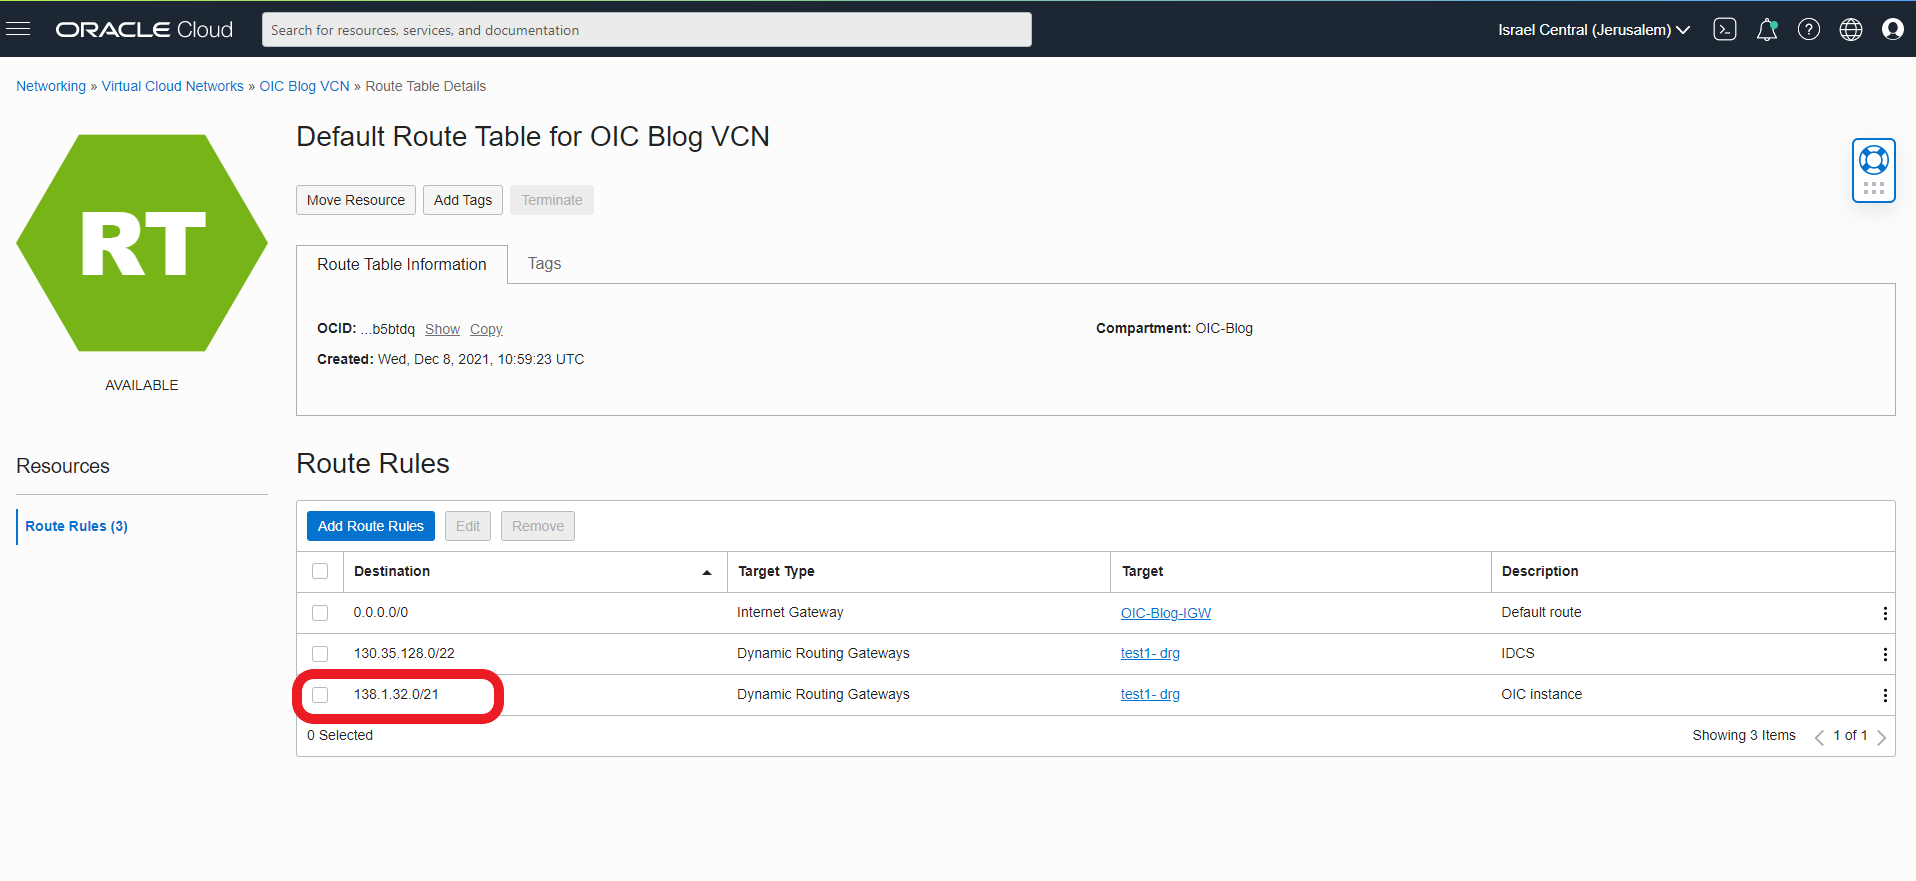
Task: Click the Add Tags button
Action: click(x=463, y=200)
